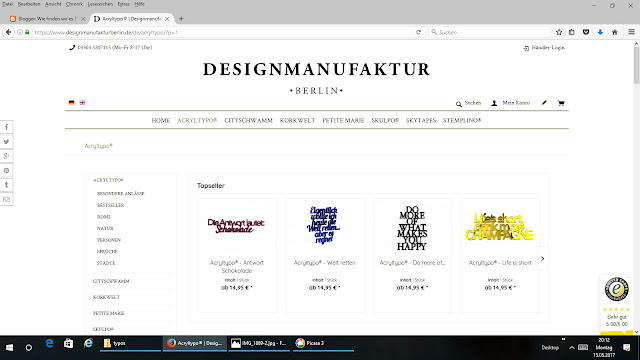Open Hilfe menu
This screenshot has height=360, width=640.
tap(140, 4)
